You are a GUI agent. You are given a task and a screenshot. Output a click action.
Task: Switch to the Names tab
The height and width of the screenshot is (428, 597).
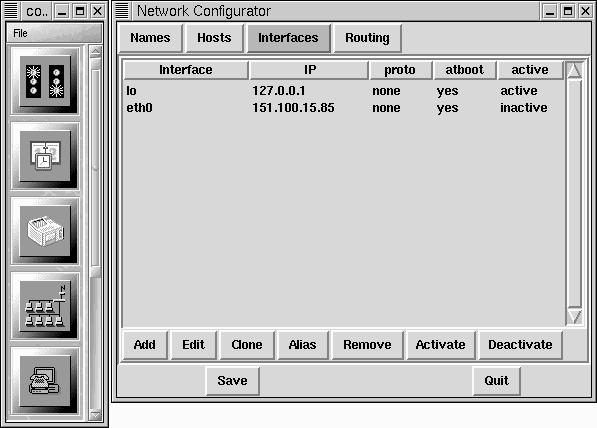coord(150,38)
